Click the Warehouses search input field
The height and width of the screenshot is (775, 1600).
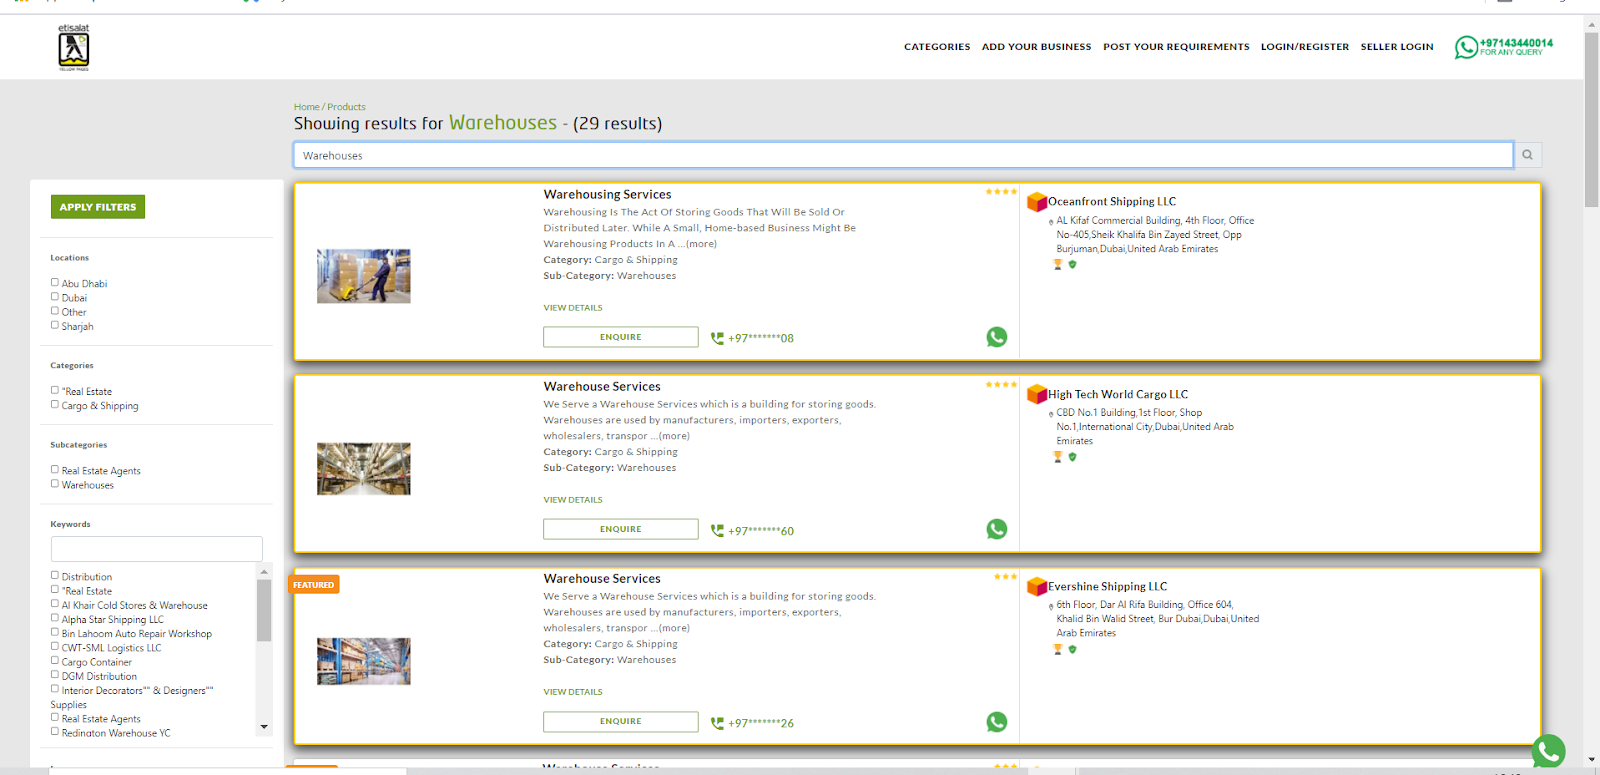click(903, 155)
